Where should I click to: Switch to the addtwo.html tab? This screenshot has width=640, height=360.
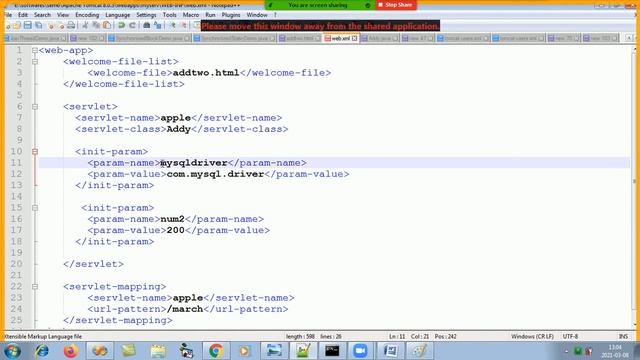tap(300, 38)
